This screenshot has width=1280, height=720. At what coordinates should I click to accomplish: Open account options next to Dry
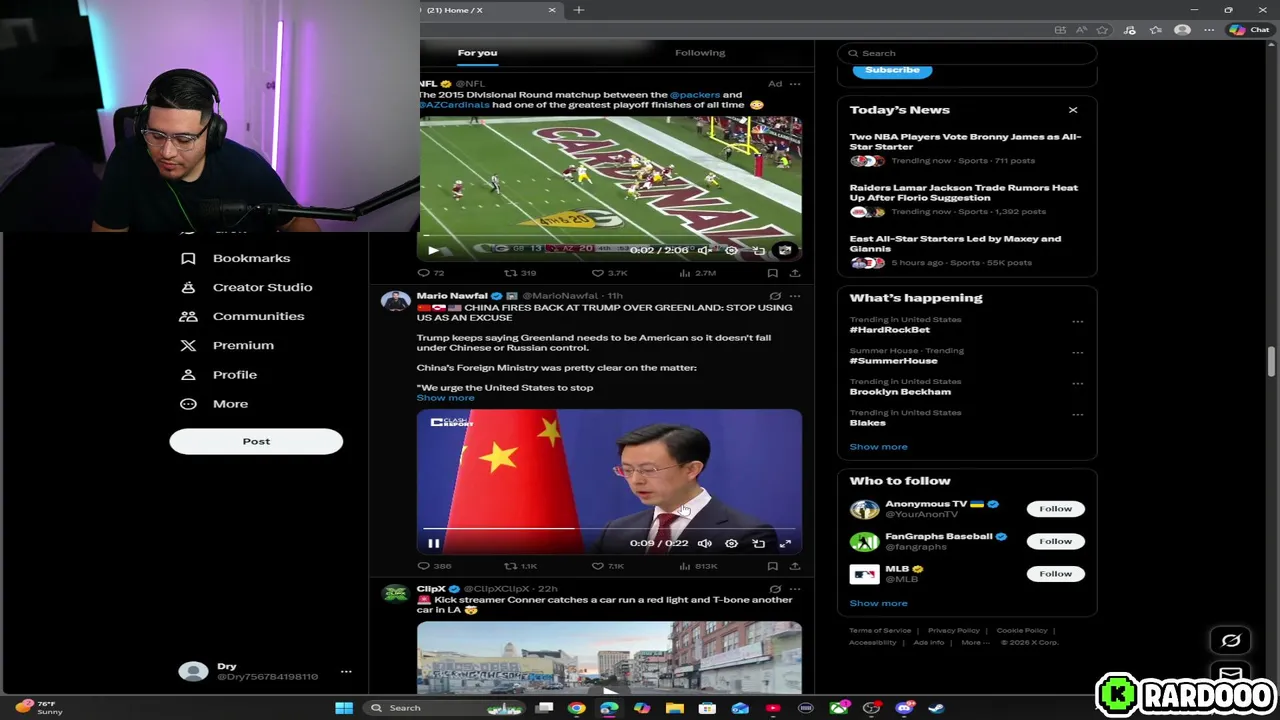[346, 672]
